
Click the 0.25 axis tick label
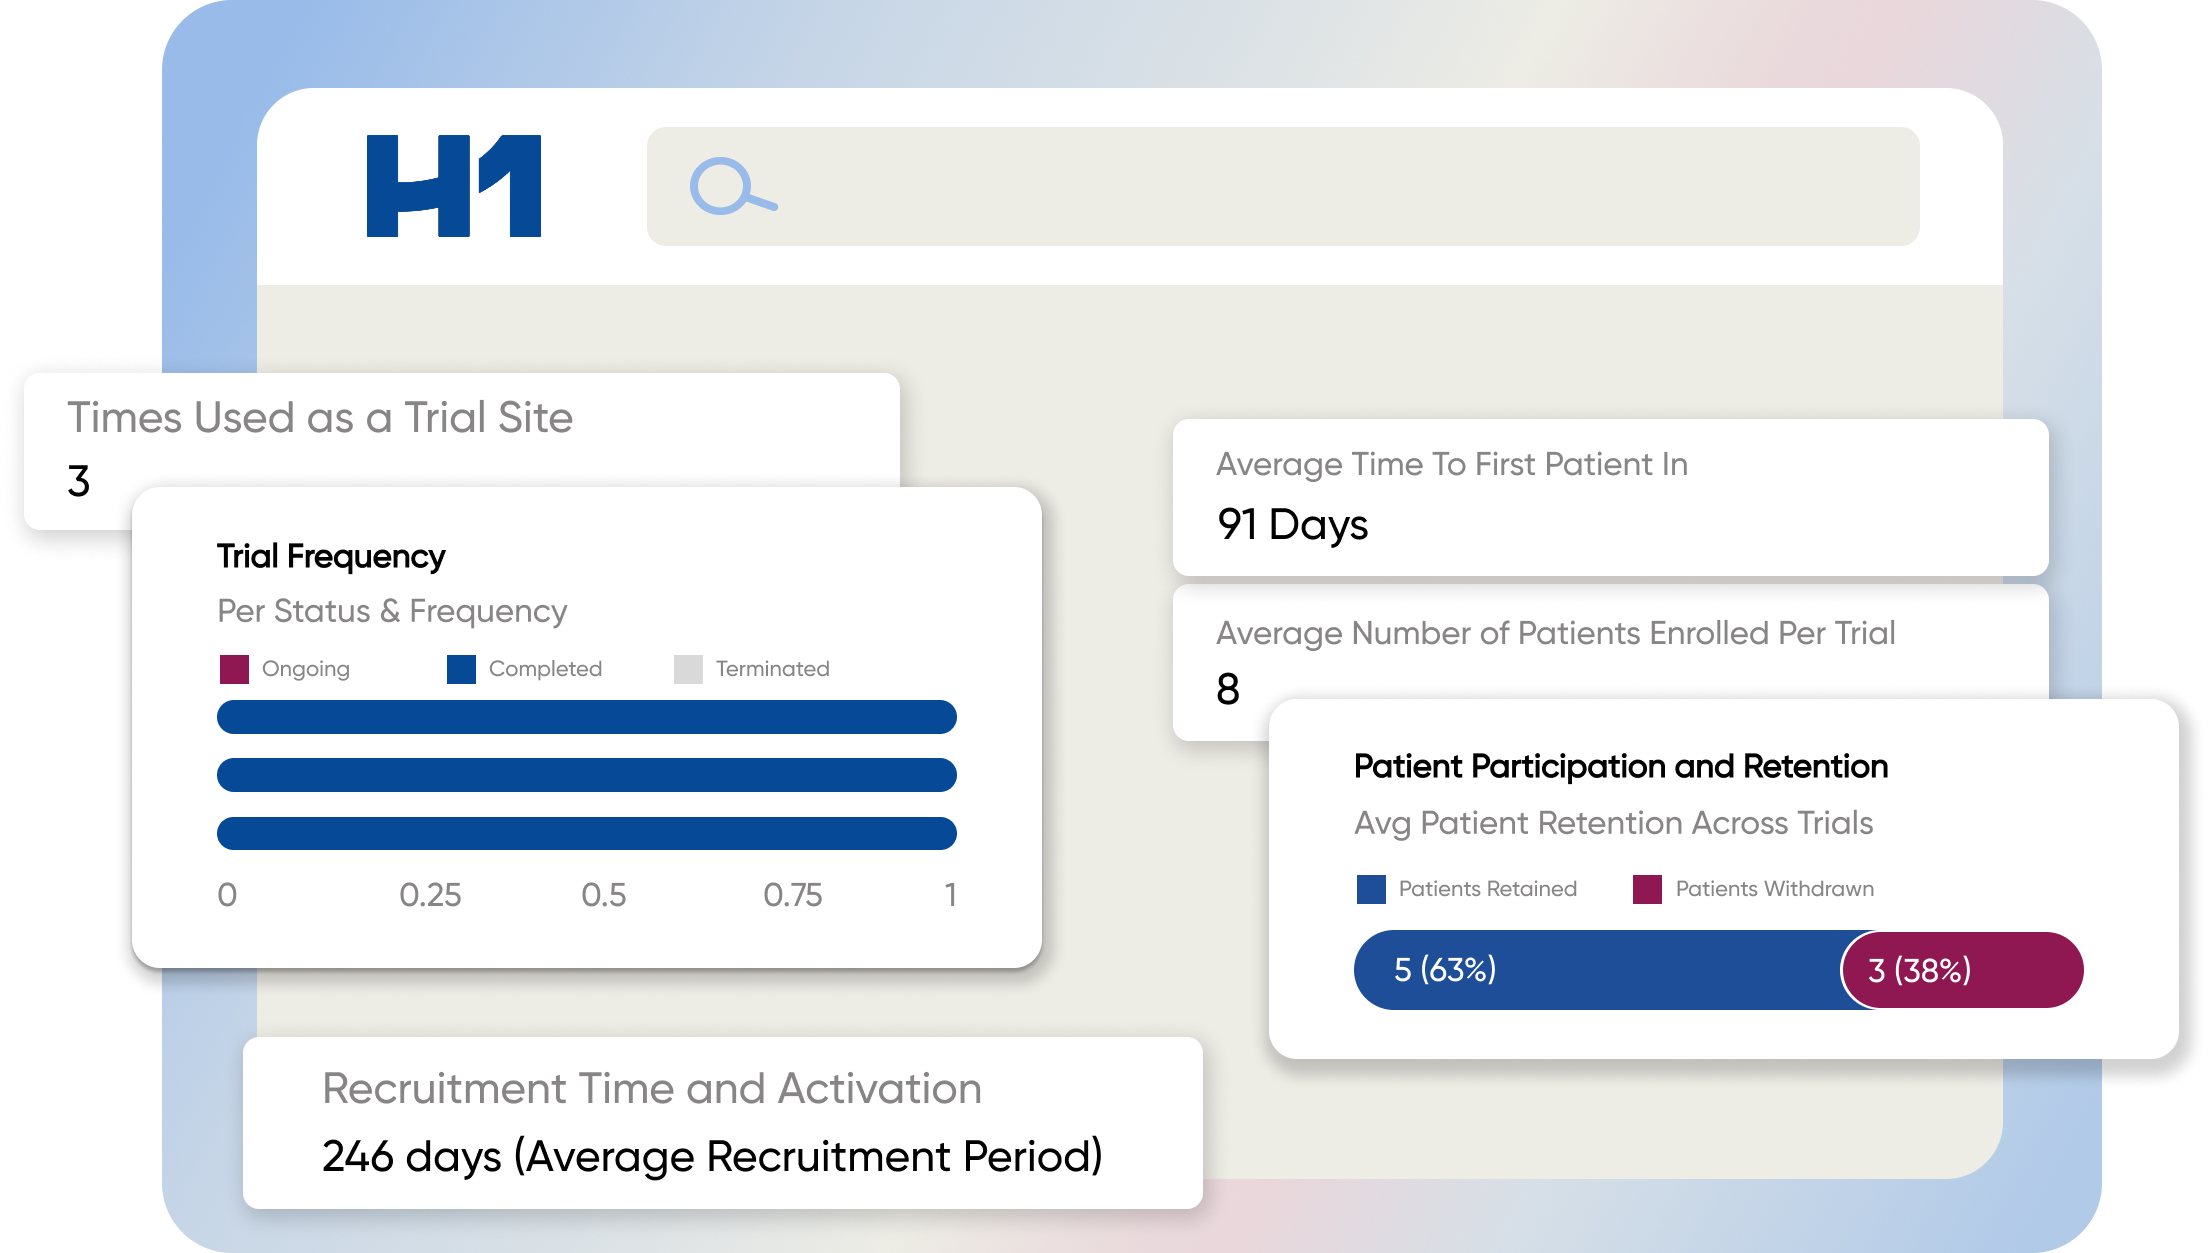(430, 895)
